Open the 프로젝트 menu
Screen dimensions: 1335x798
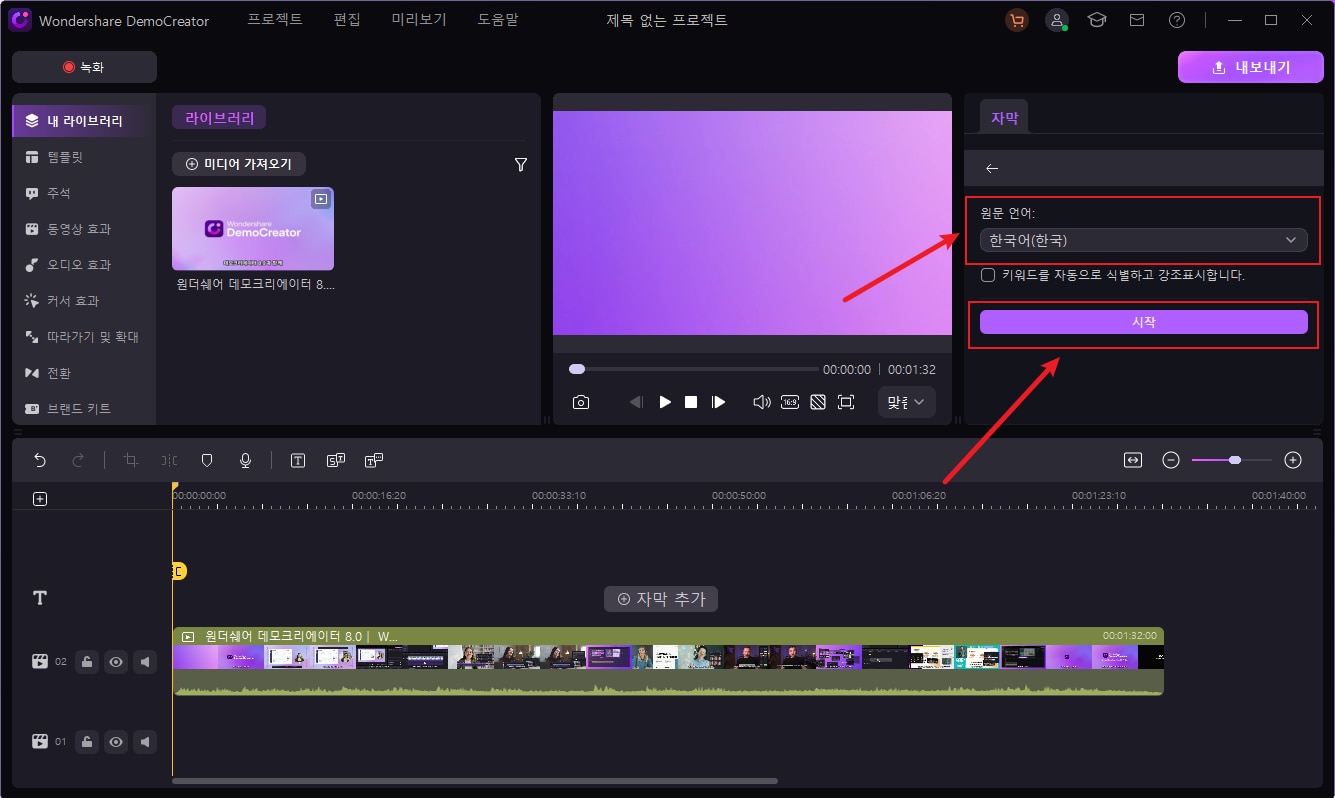(275, 20)
